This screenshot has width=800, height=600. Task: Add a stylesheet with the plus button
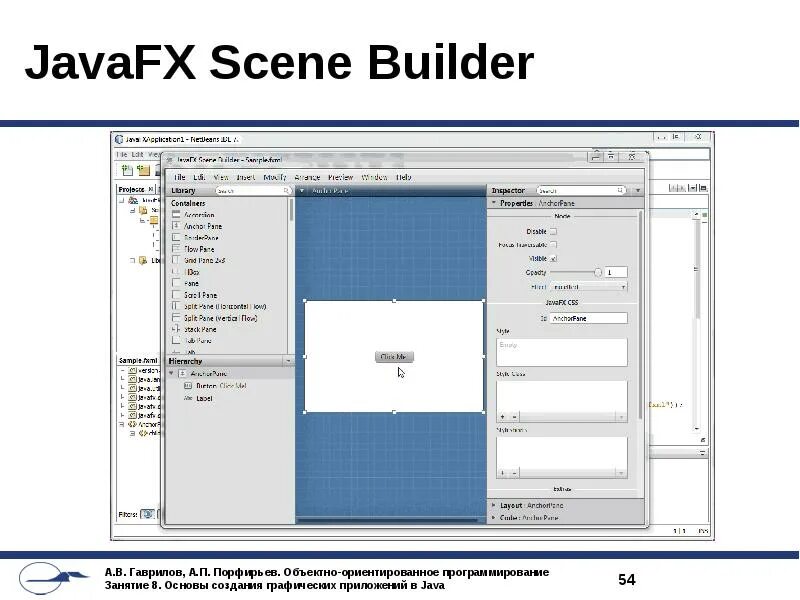point(503,473)
